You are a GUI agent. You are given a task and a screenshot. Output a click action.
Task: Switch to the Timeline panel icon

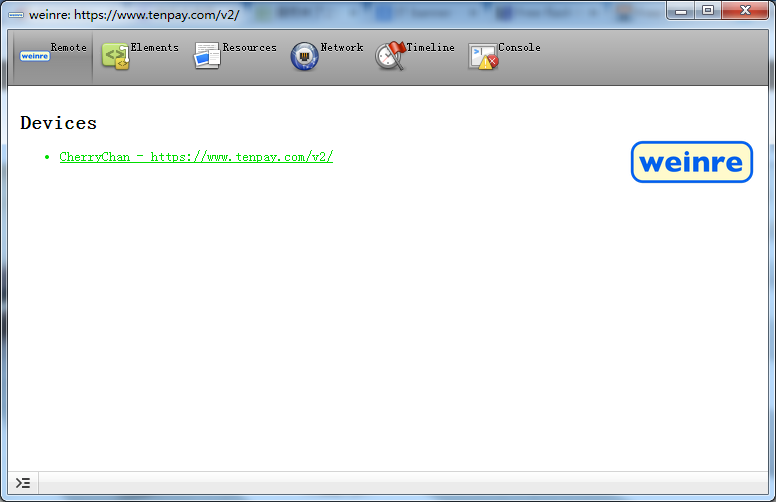(x=390, y=56)
